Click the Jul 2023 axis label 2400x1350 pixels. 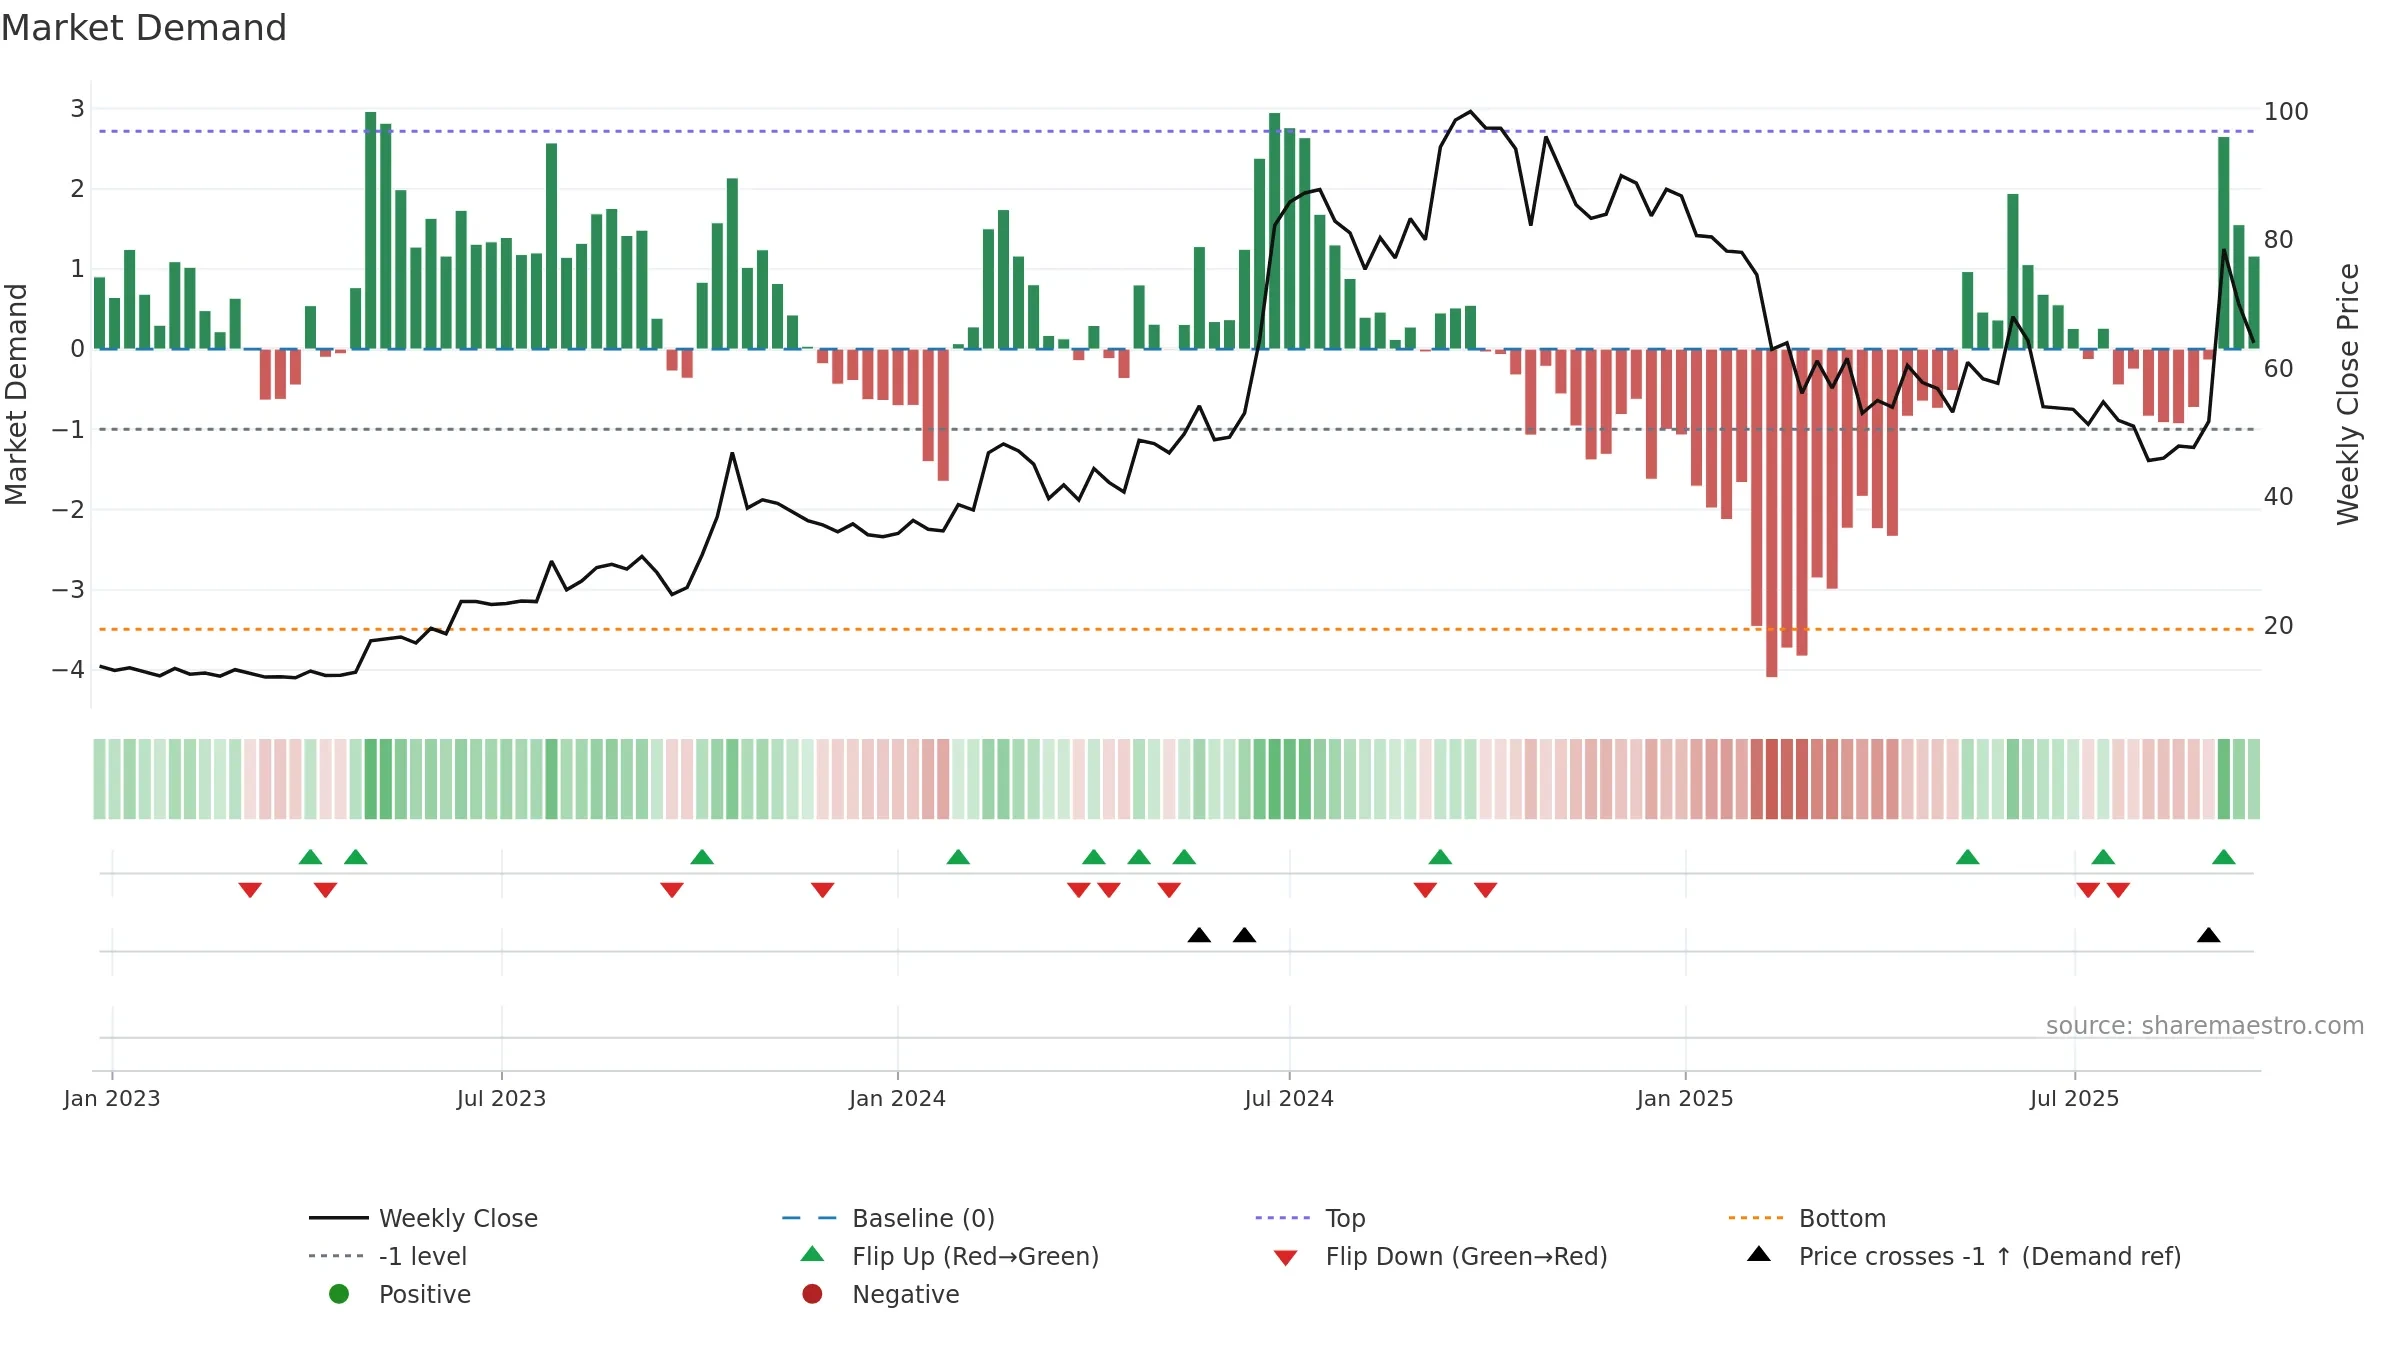501,1098
